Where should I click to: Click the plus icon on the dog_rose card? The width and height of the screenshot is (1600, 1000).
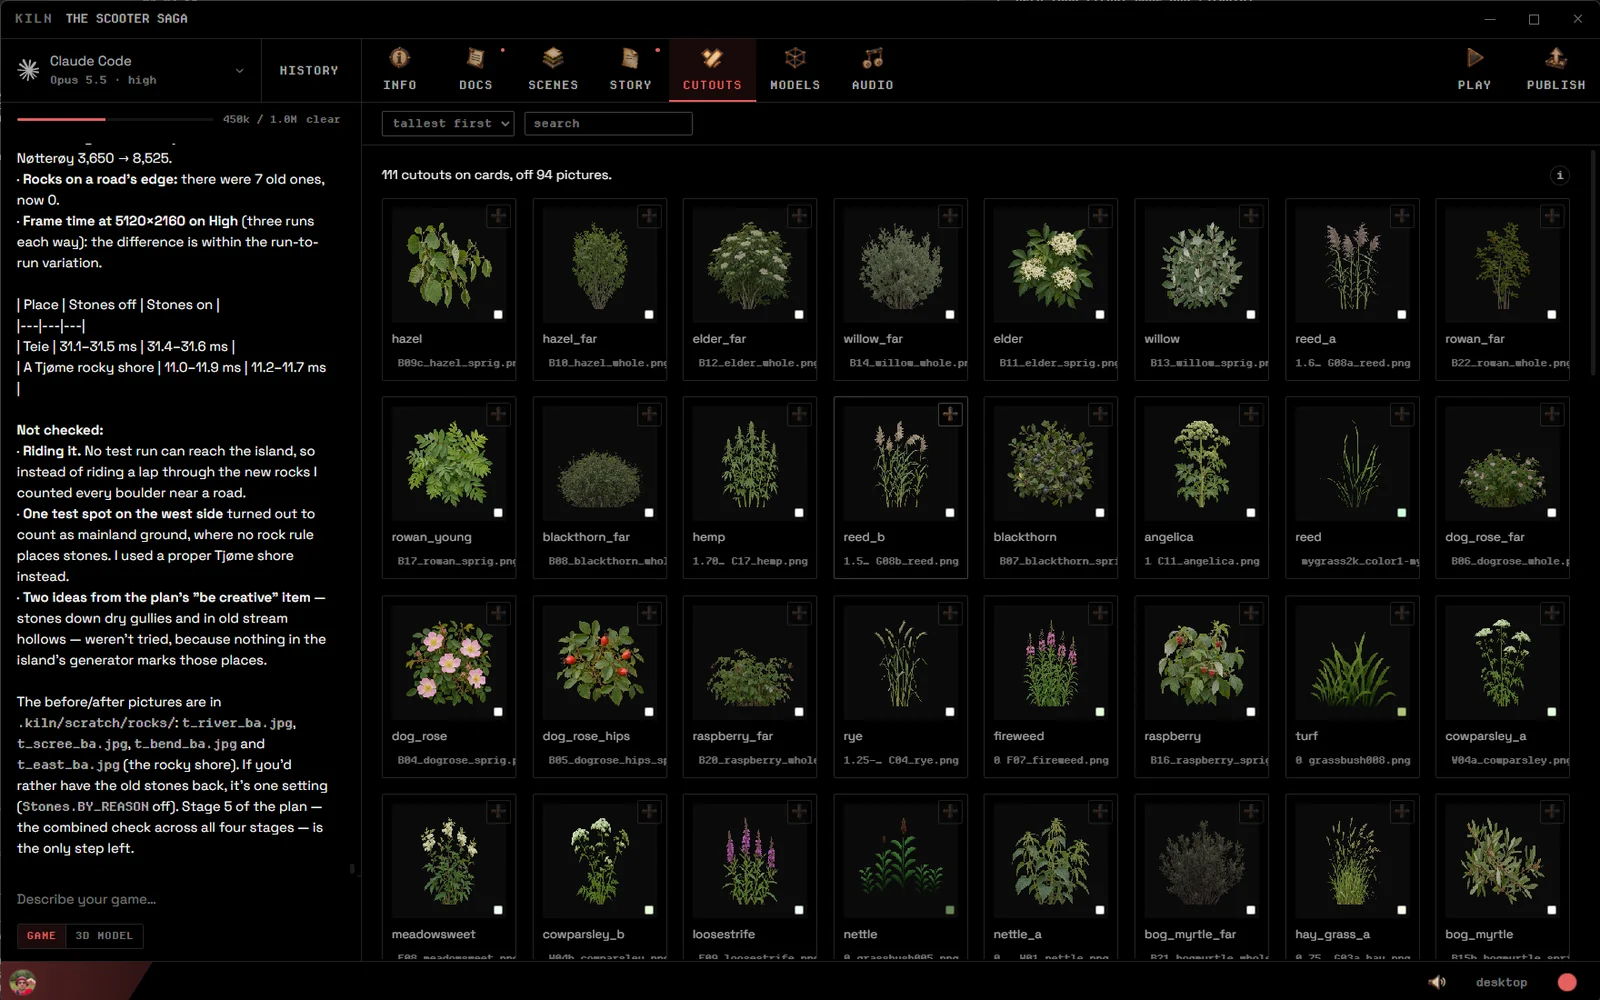click(498, 613)
